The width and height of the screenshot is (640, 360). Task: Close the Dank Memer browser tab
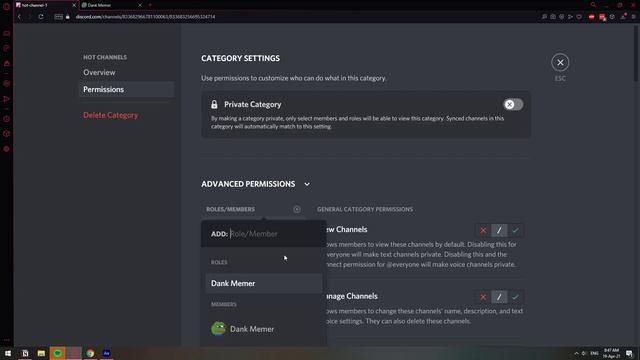[140, 5]
